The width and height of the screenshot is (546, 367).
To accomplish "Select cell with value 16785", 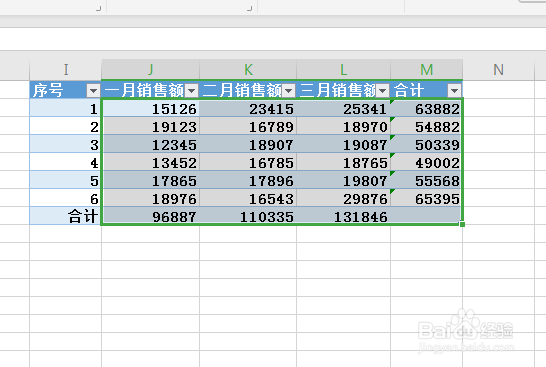I will pyautogui.click(x=248, y=162).
